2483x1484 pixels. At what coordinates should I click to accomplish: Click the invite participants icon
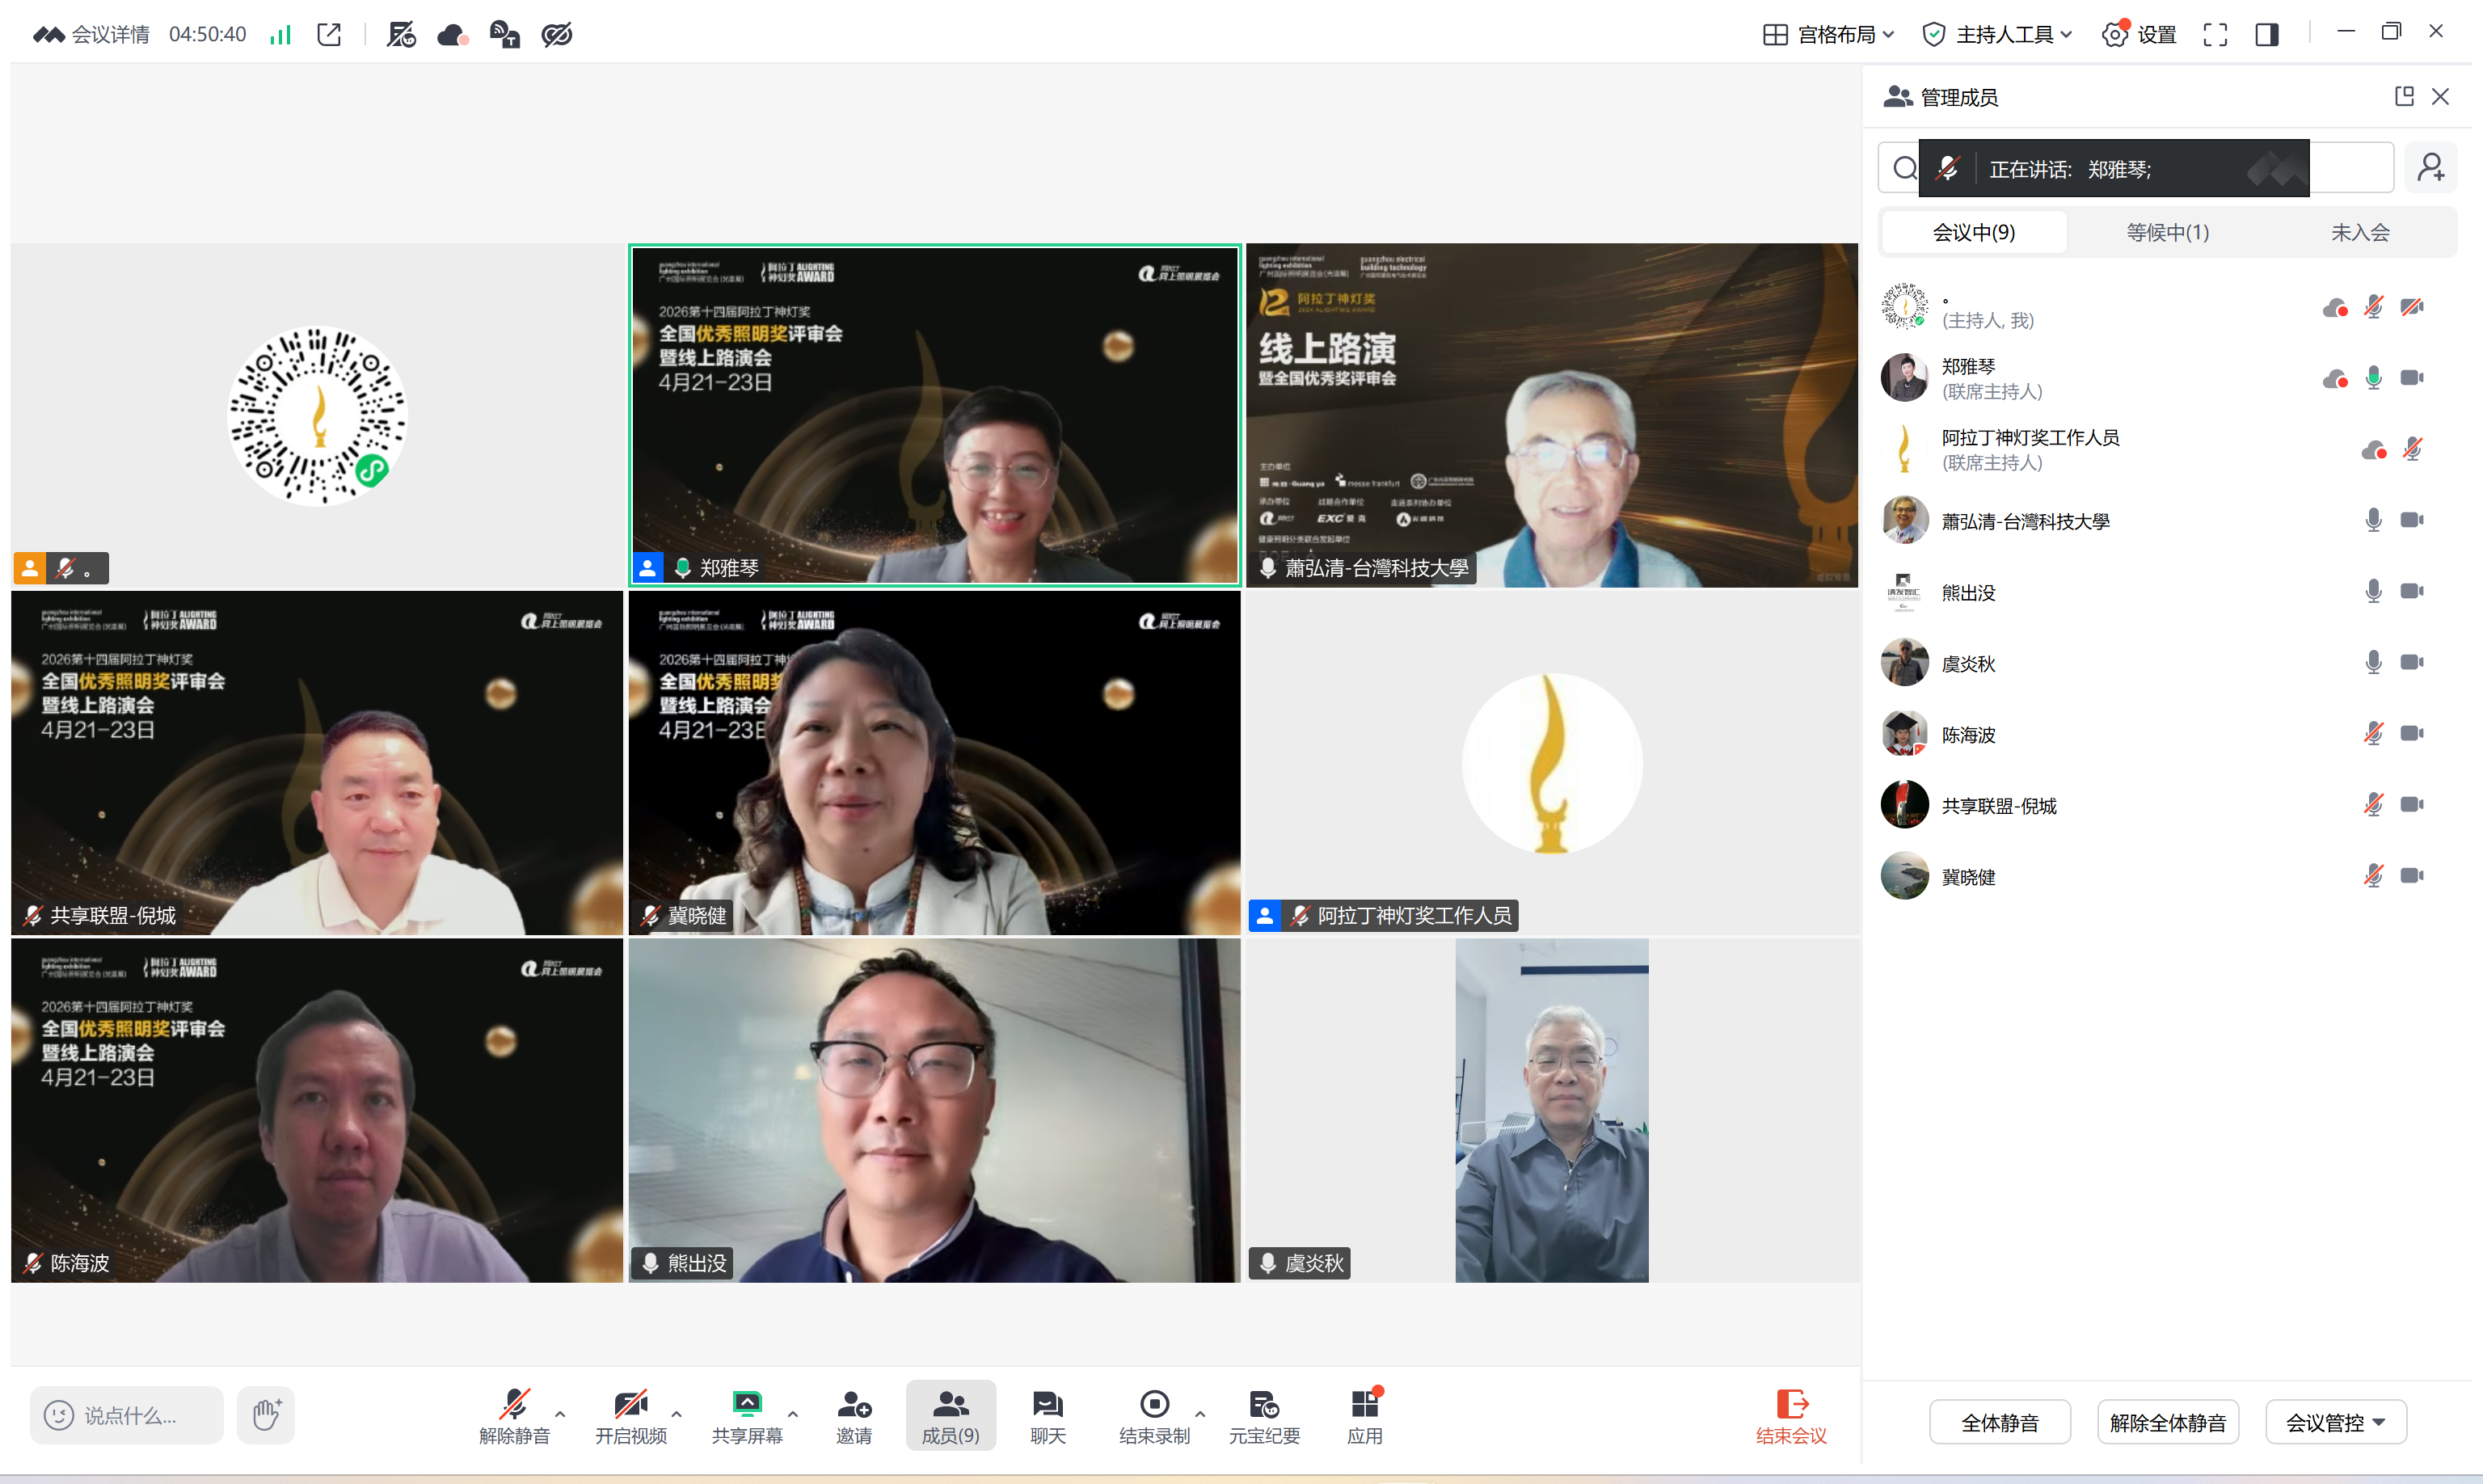pyautogui.click(x=853, y=1414)
